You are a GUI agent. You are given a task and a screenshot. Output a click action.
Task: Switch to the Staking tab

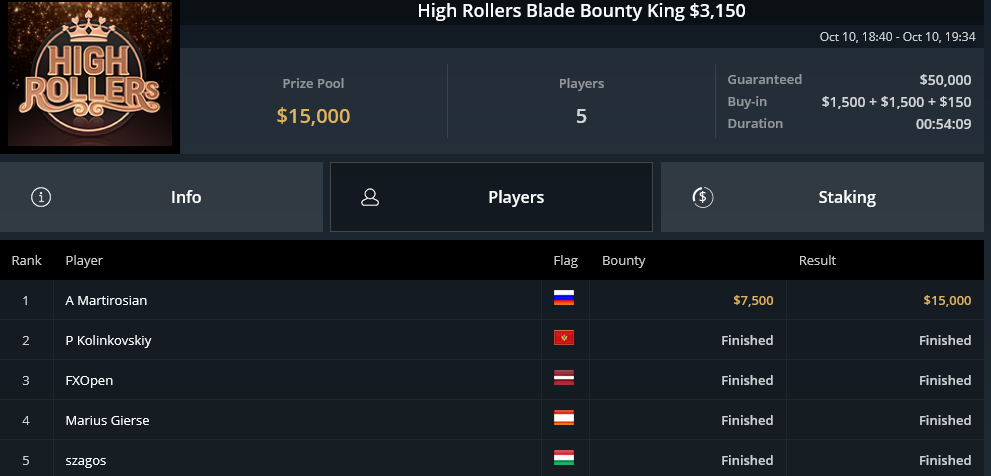(x=822, y=197)
